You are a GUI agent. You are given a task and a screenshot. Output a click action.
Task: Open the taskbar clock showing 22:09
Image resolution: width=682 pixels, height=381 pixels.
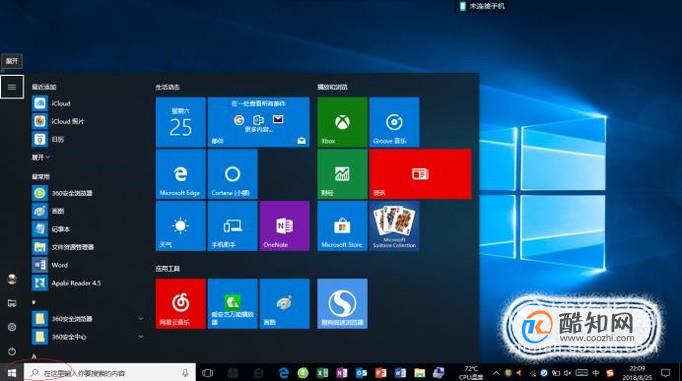coord(637,373)
